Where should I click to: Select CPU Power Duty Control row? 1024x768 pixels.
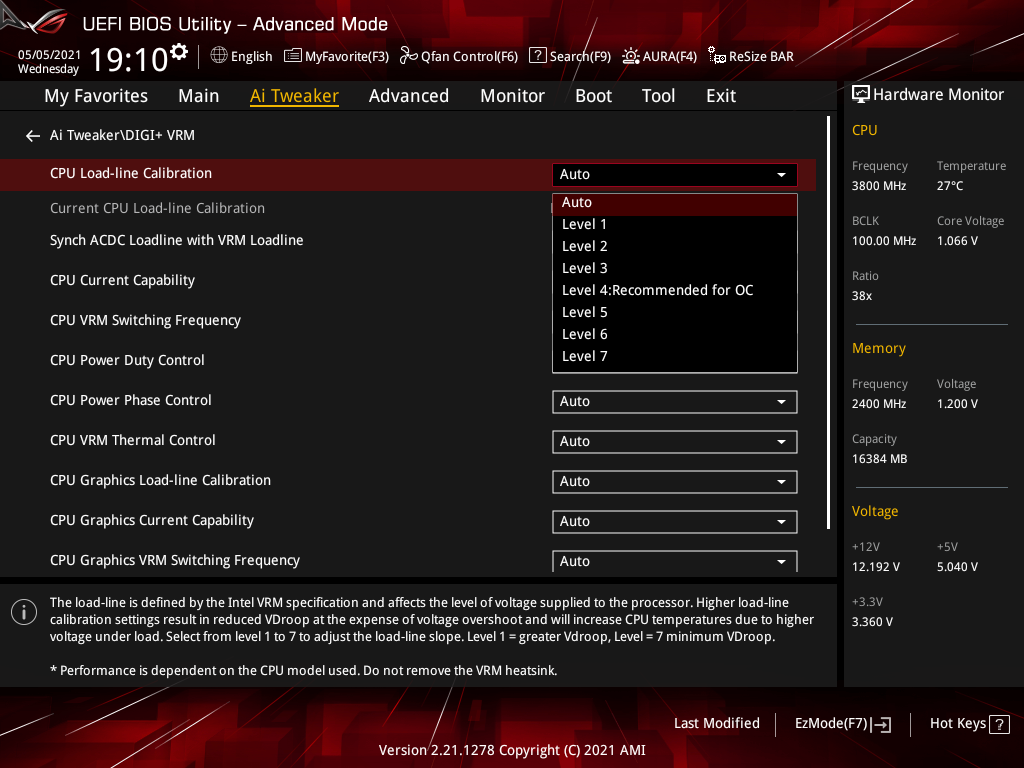(127, 360)
